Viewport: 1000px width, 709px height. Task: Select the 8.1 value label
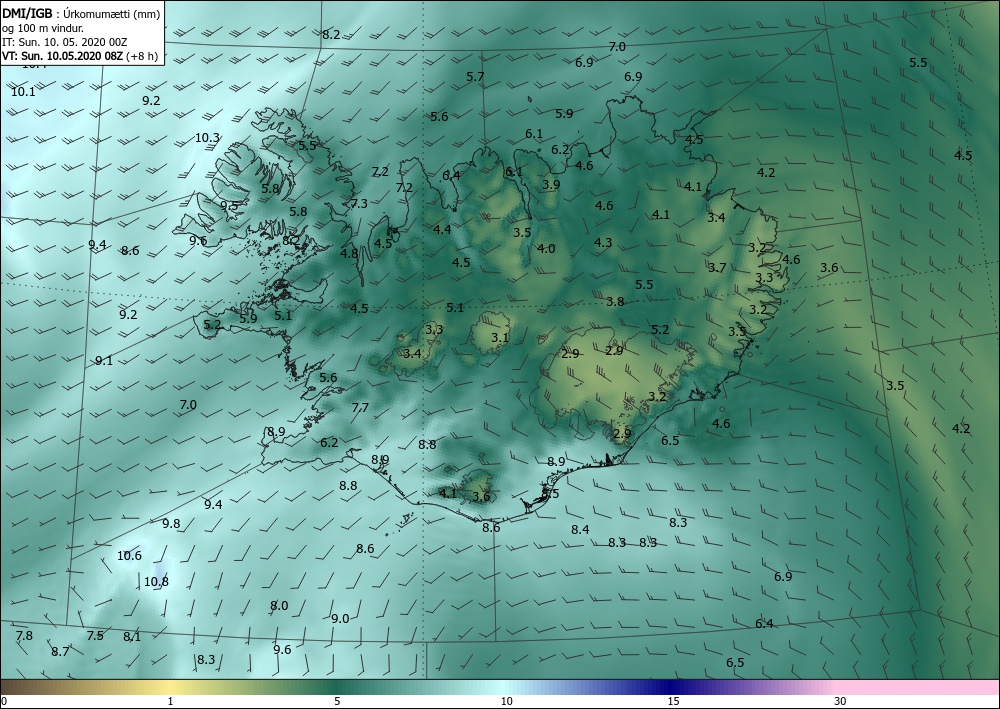pos(132,636)
